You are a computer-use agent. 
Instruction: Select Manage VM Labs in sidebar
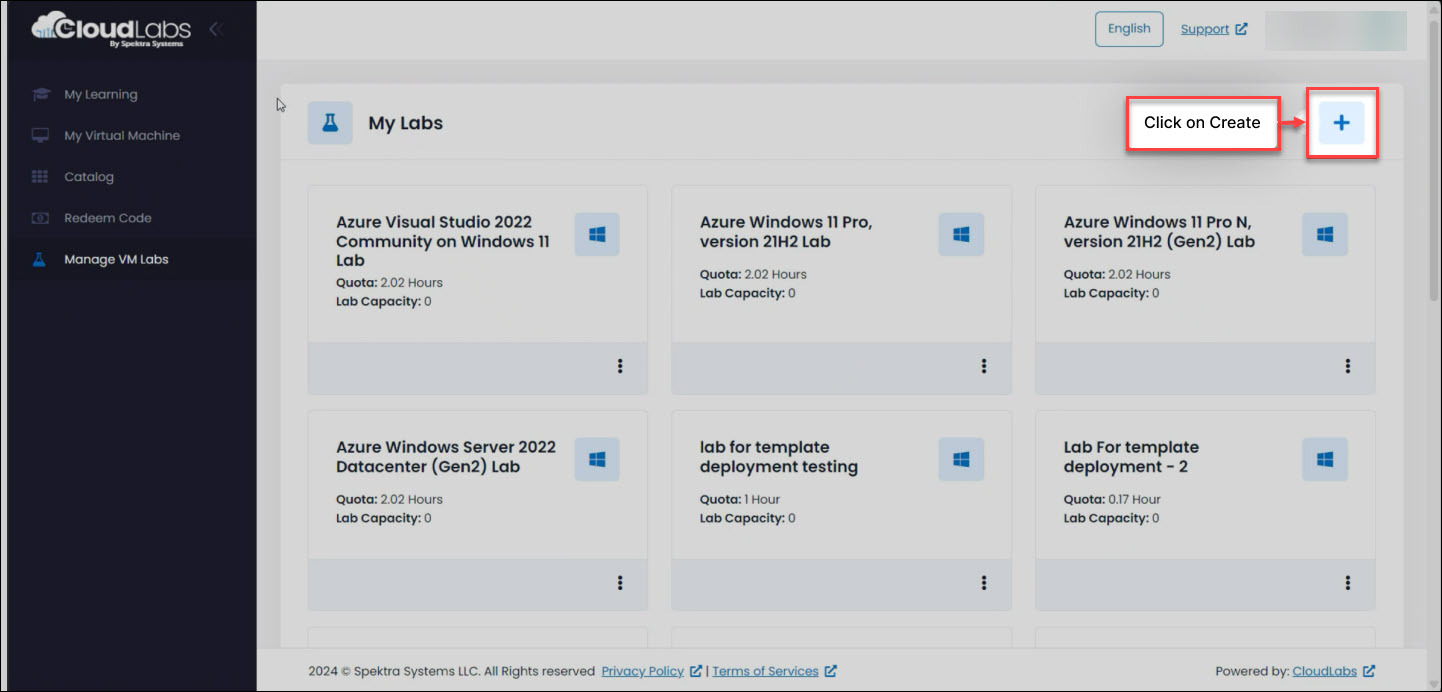(x=116, y=259)
